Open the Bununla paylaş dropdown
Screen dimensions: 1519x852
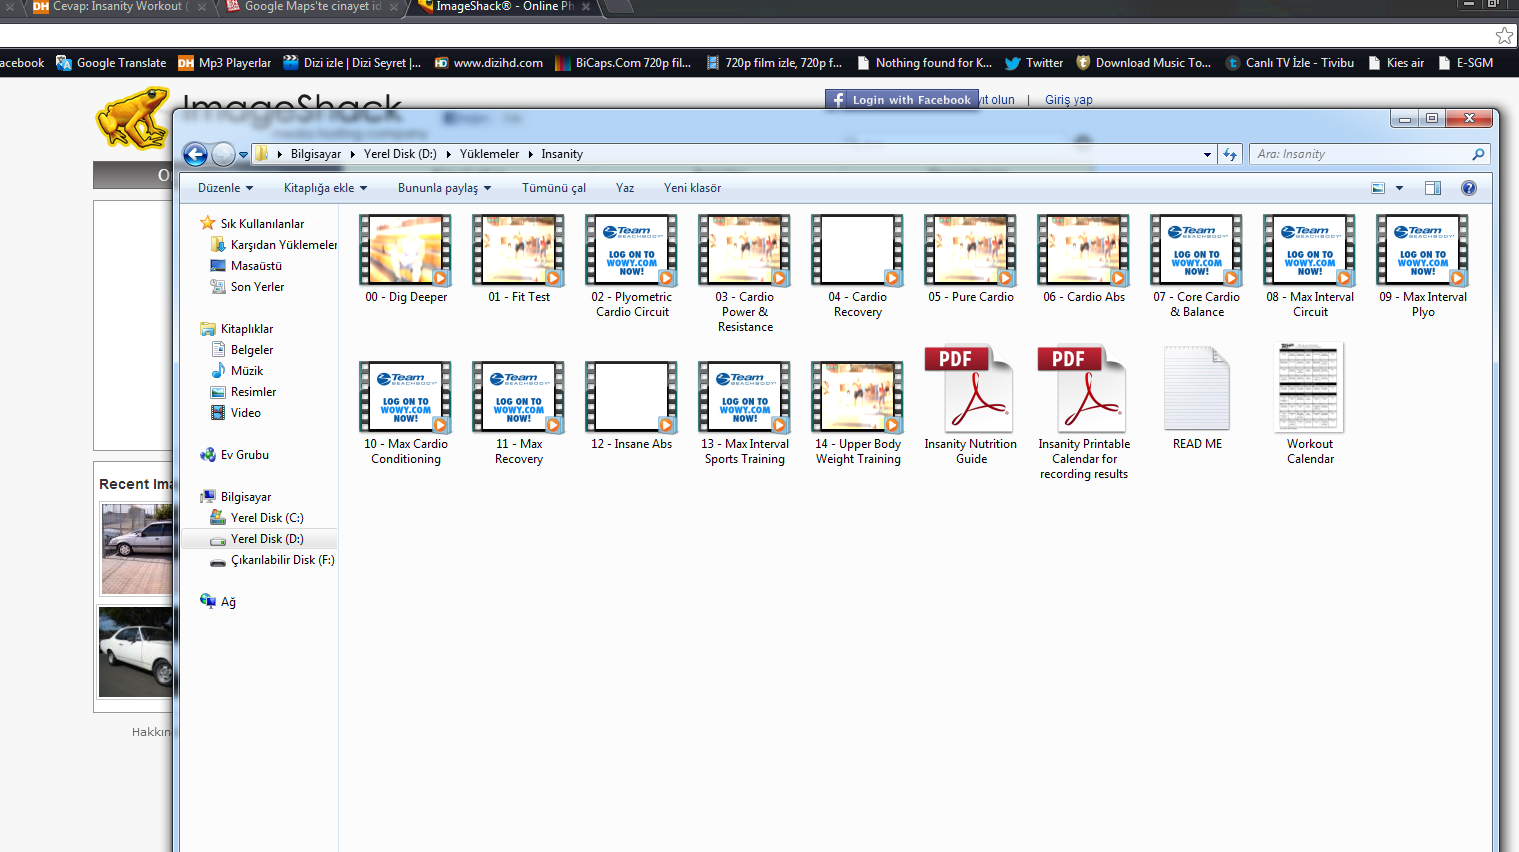[x=444, y=188]
